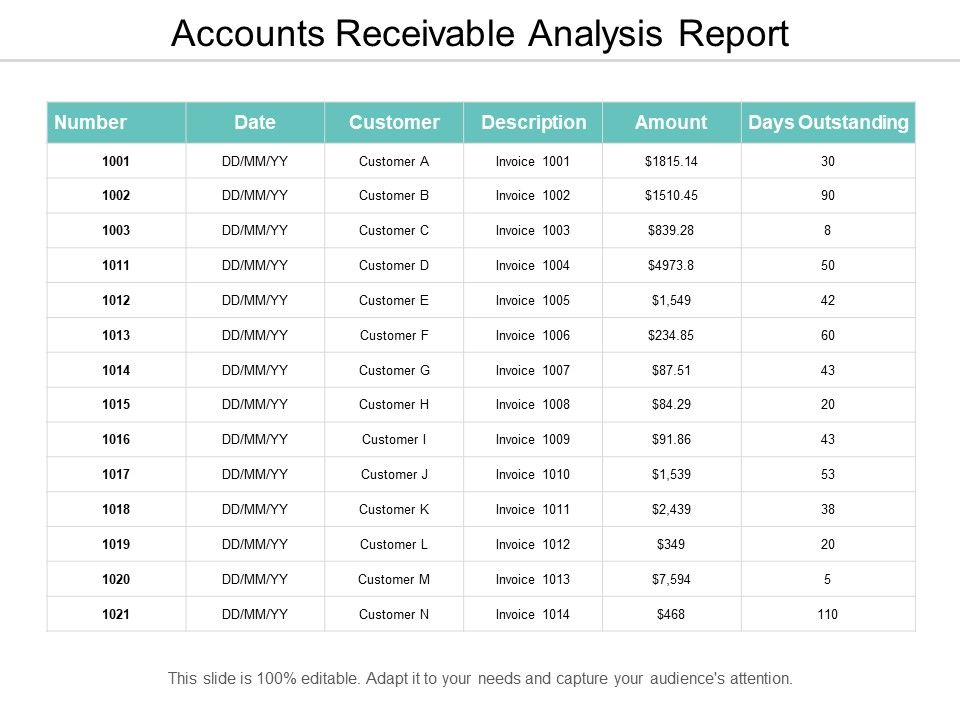Select the Customer F cell

[394, 335]
